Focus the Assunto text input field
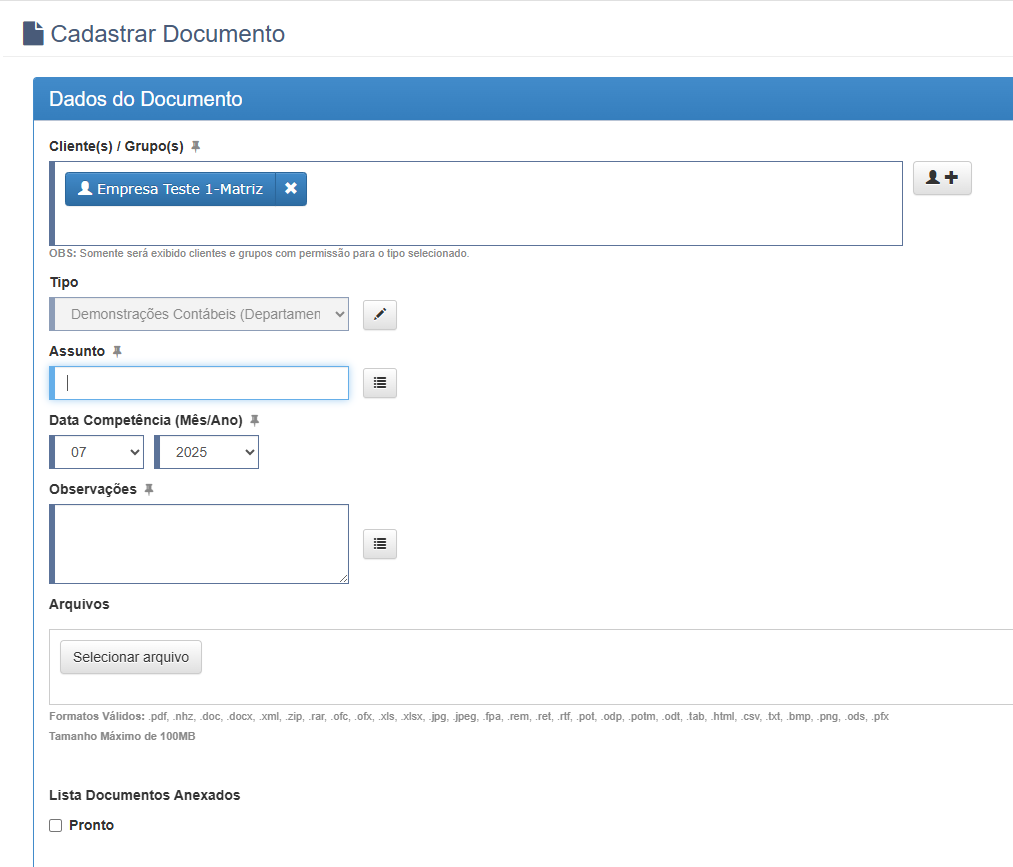The width and height of the screenshot is (1013, 867). (x=199, y=383)
